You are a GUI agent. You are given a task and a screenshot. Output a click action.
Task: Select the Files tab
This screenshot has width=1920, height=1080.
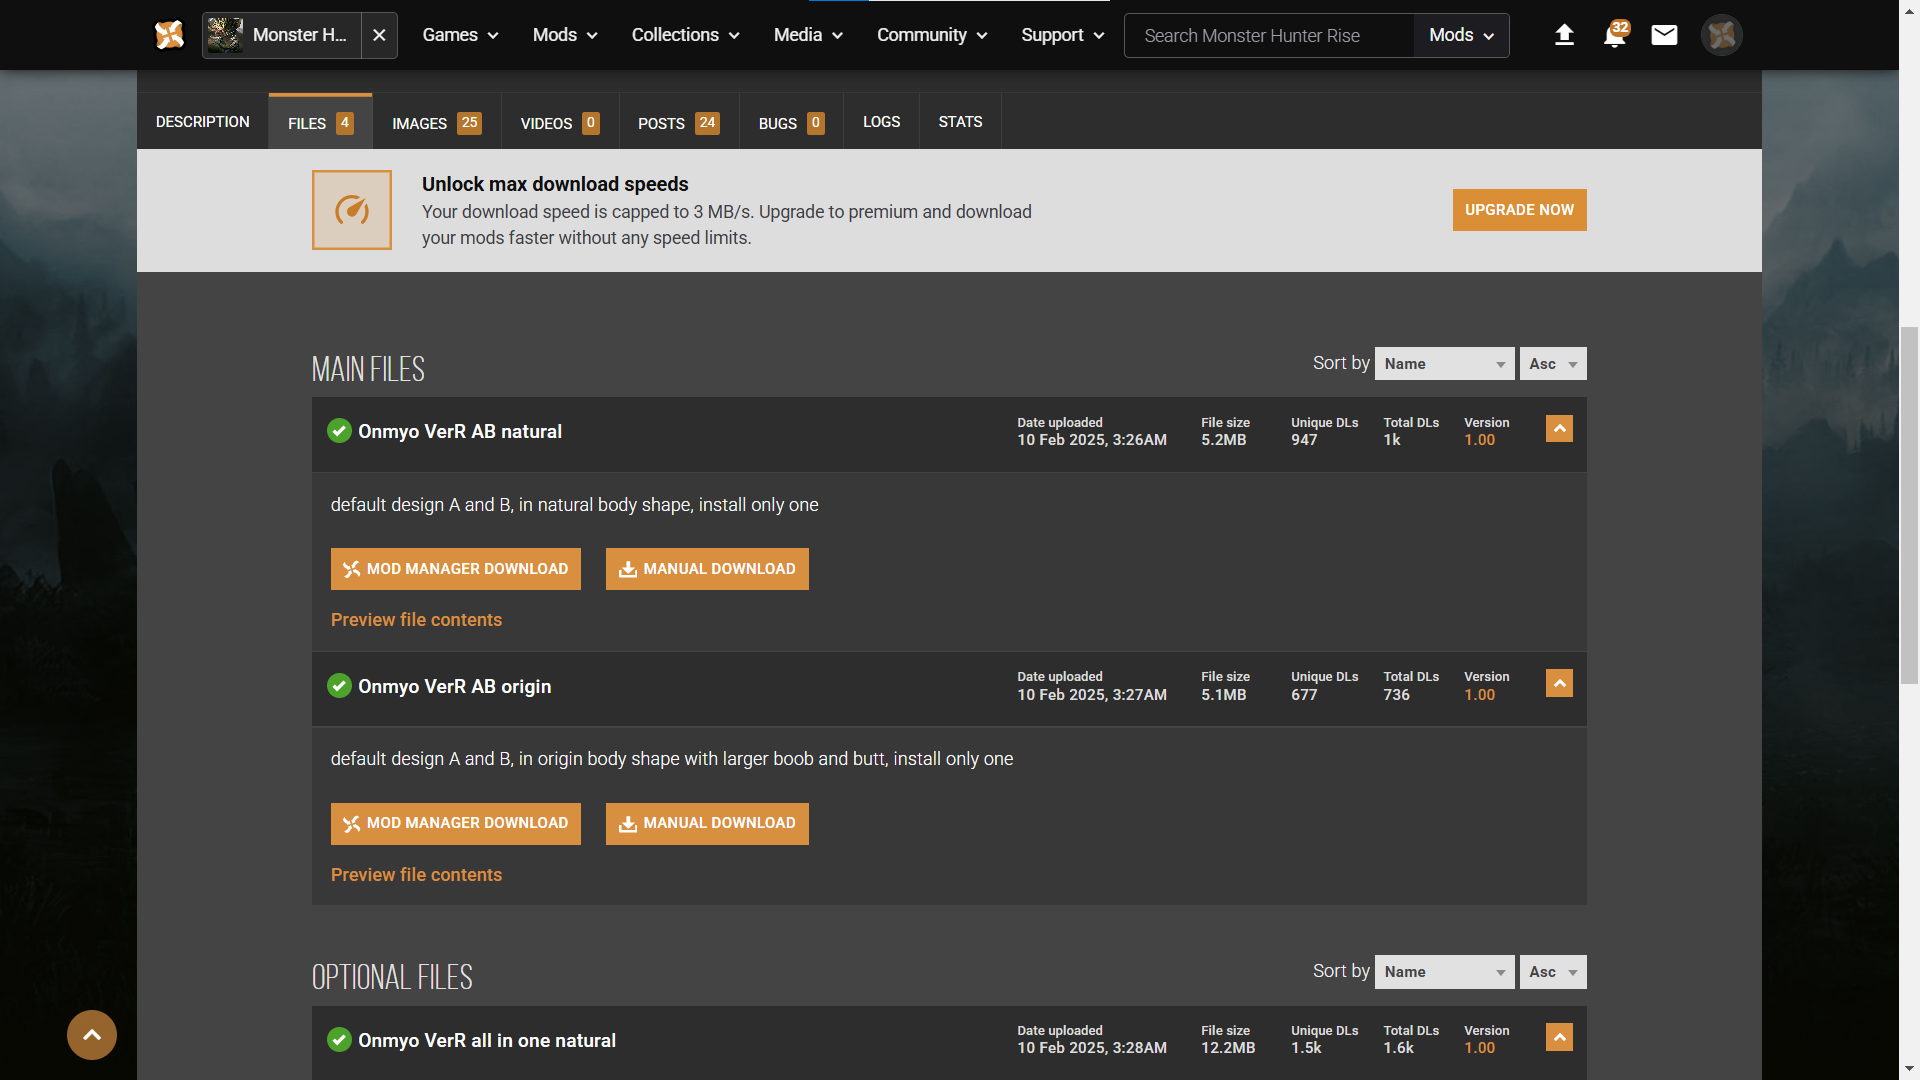320,122
